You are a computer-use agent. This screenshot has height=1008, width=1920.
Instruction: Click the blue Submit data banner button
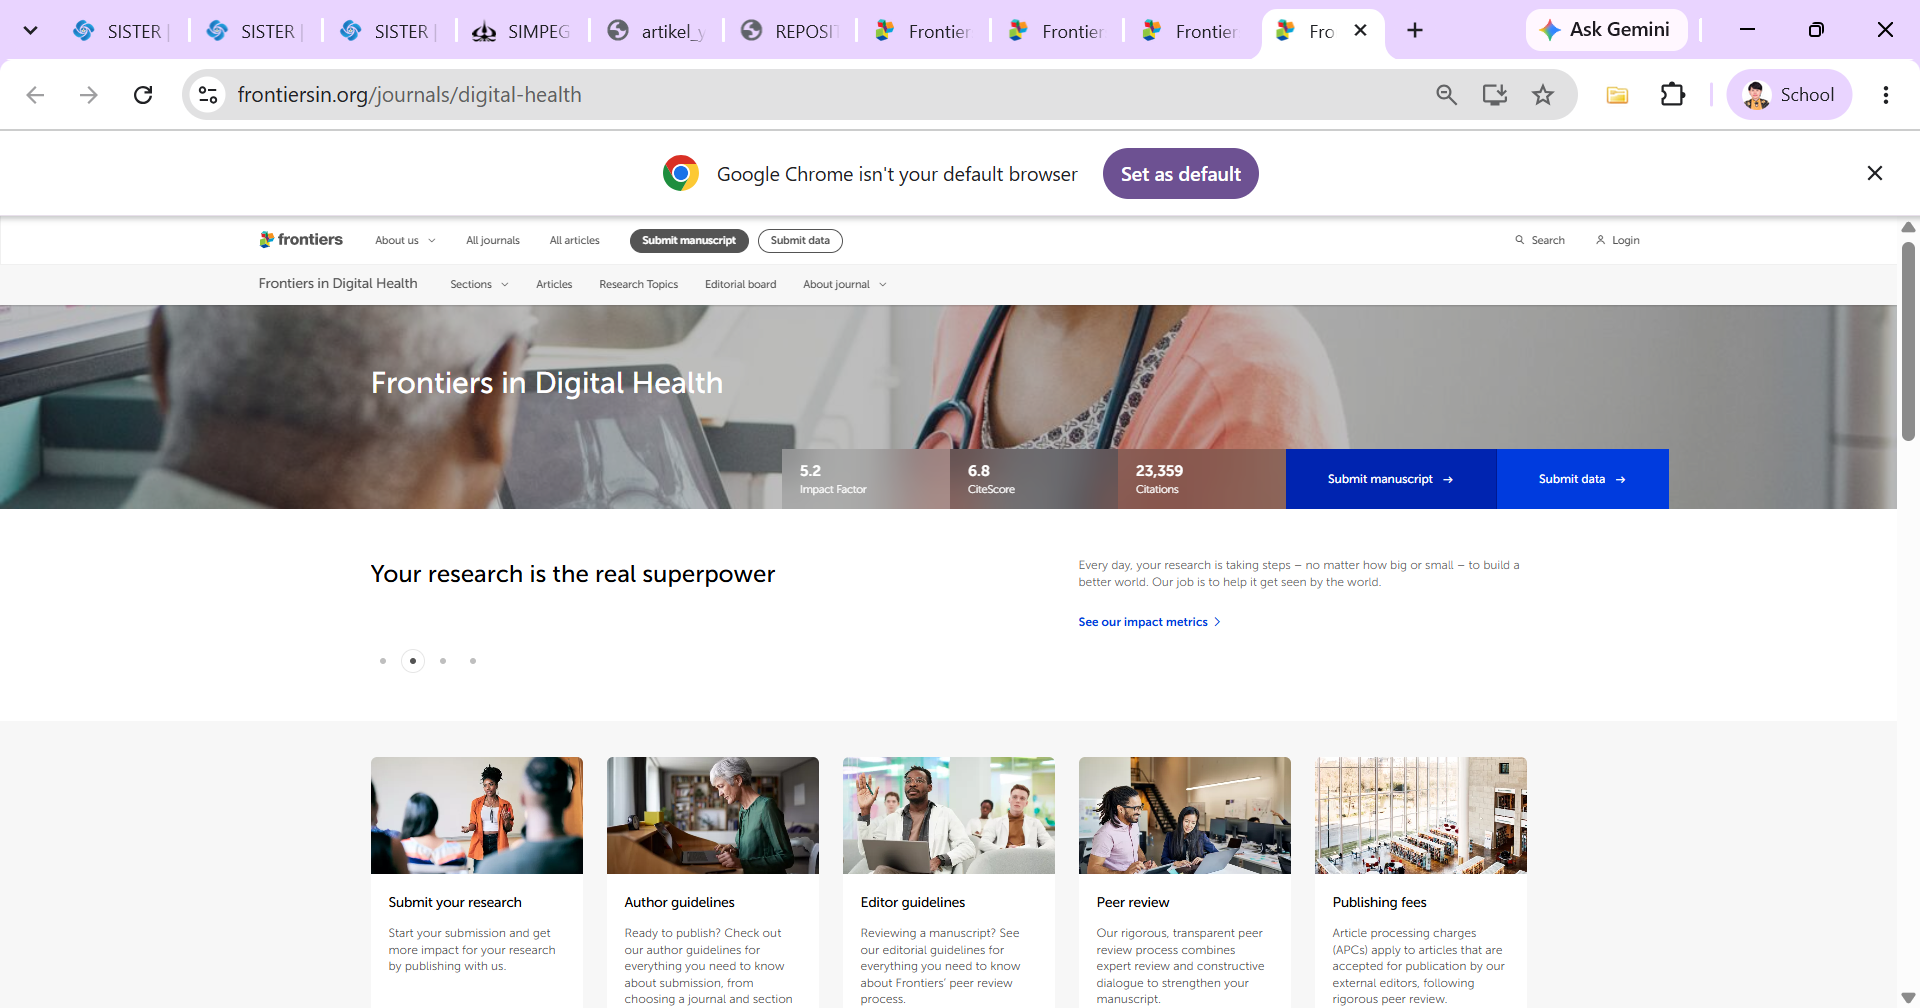(x=1583, y=479)
